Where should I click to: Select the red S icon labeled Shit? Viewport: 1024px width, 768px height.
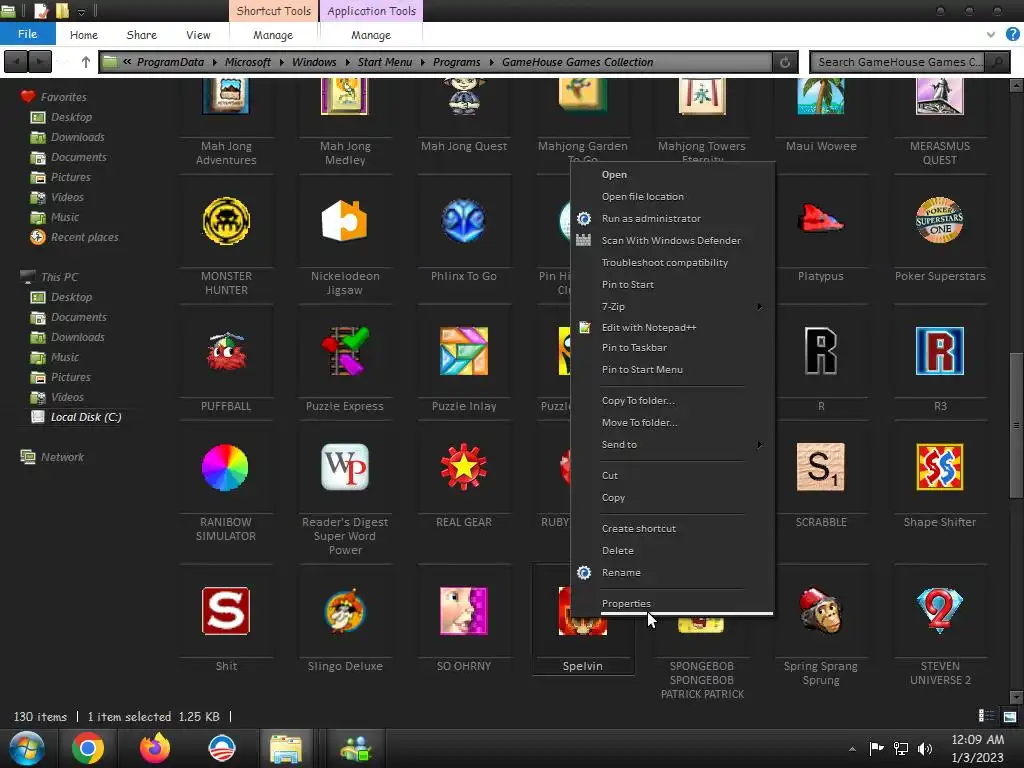click(226, 611)
